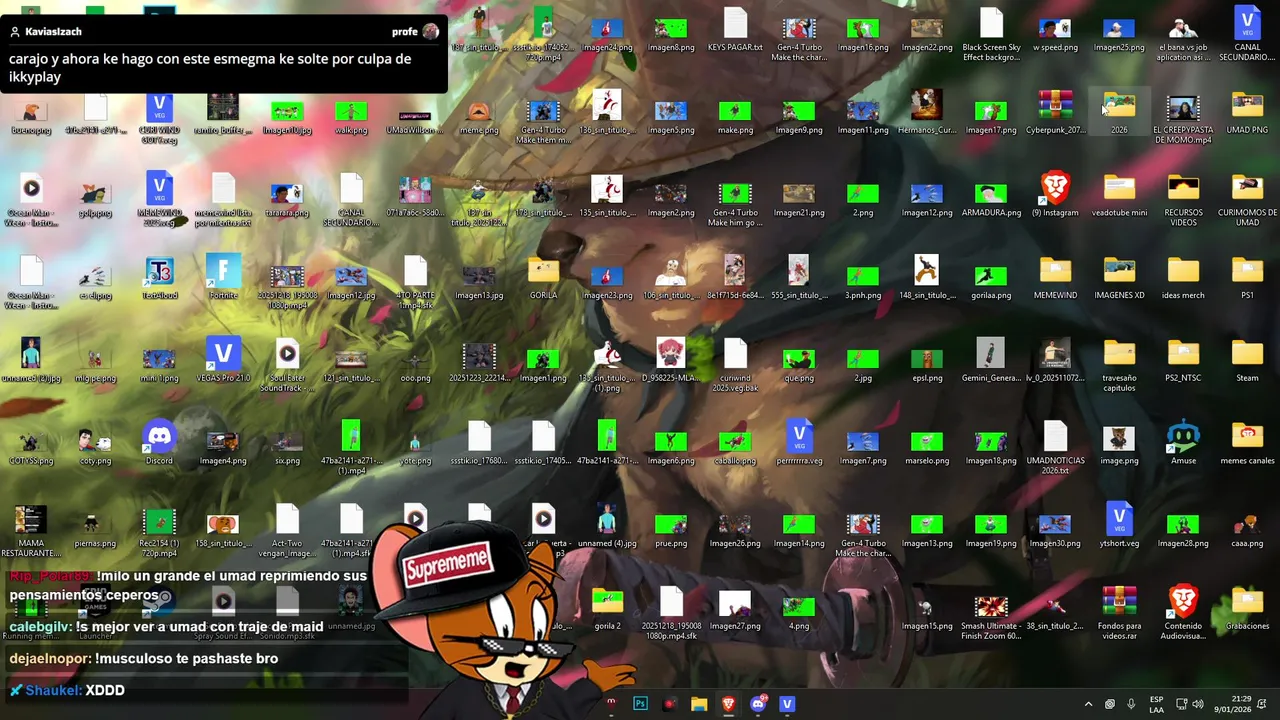Open the make.png image

pyautogui.click(x=735, y=112)
